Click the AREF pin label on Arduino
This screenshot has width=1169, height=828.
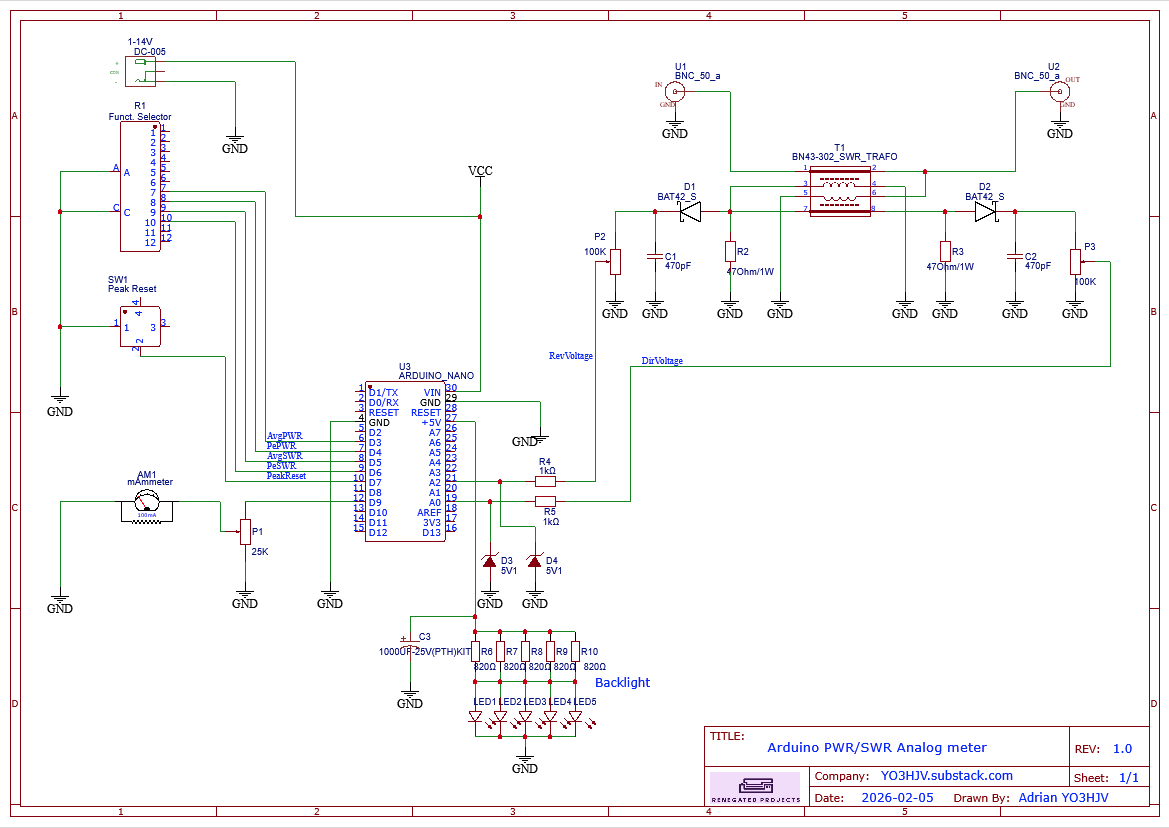point(429,513)
